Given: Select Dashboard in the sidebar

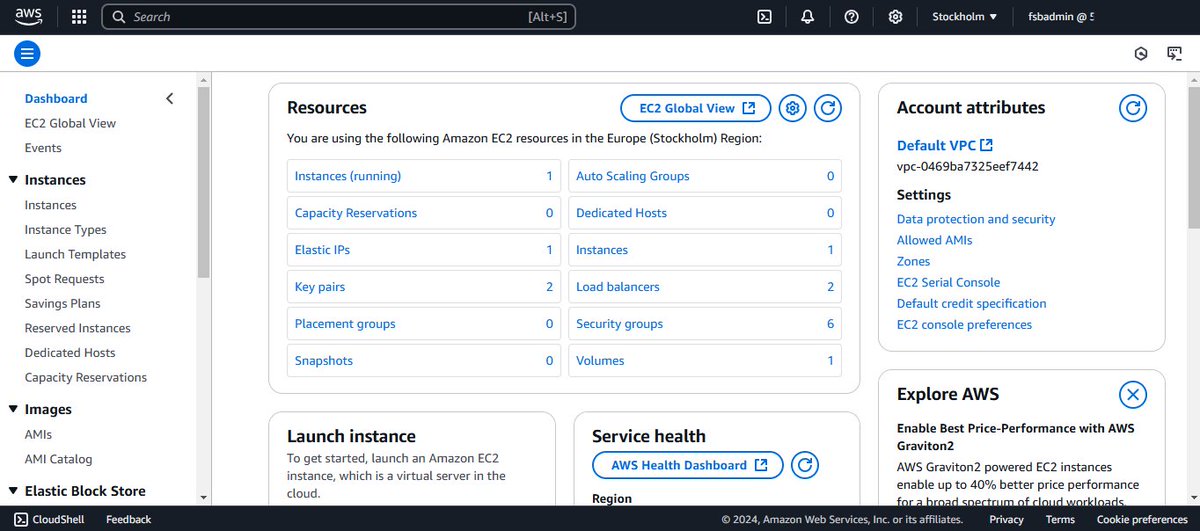Looking at the screenshot, I should click(x=56, y=98).
